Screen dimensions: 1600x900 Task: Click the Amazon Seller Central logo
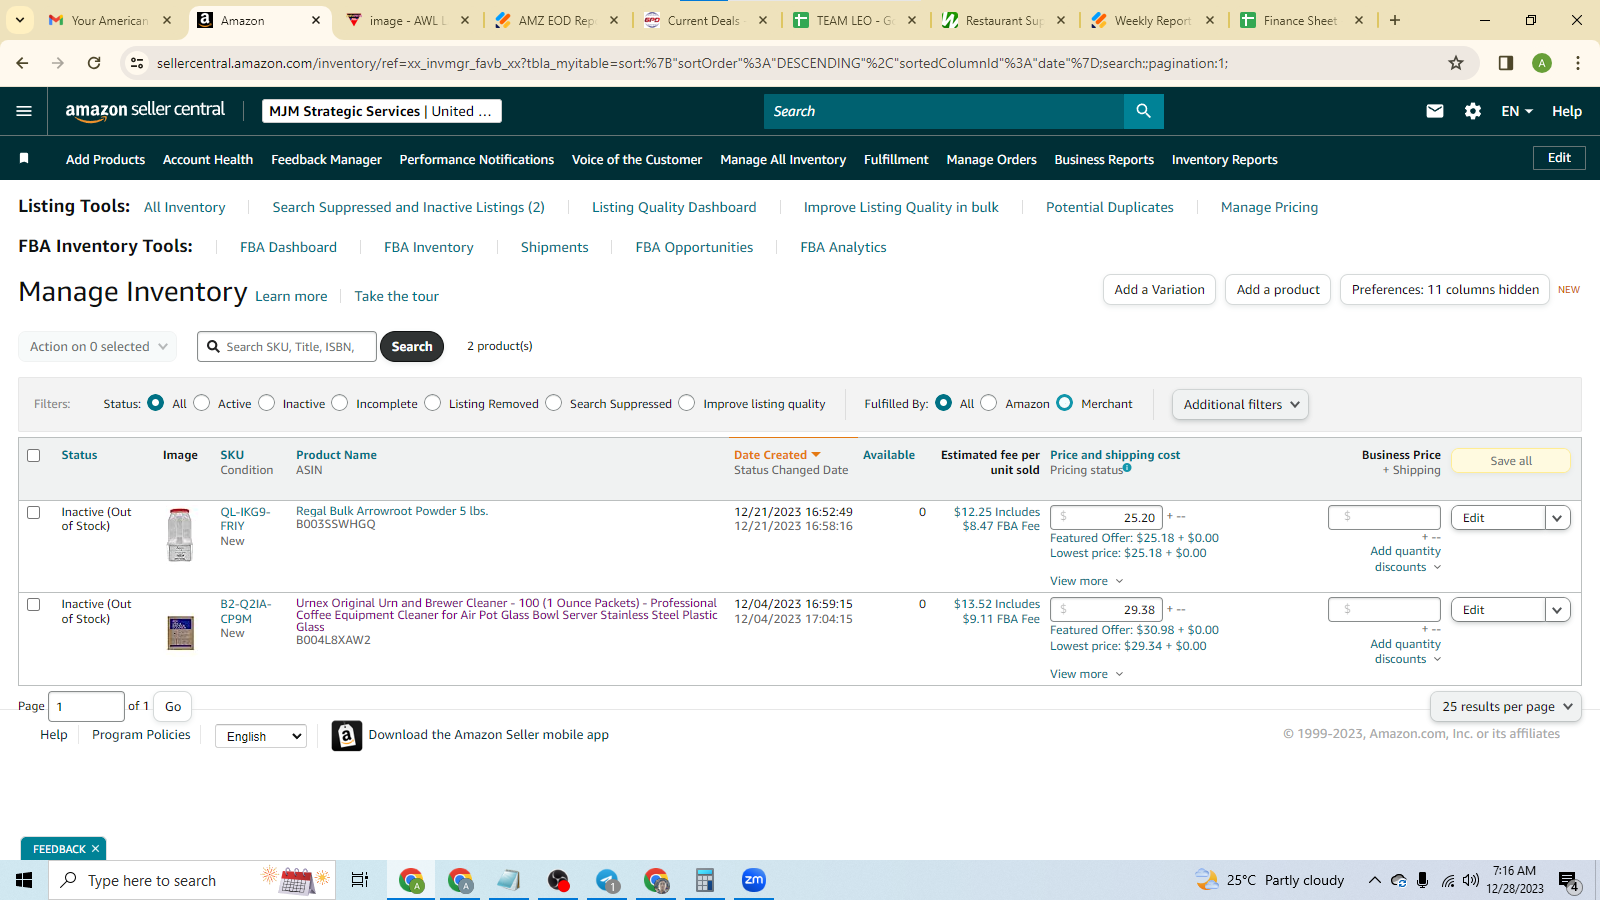(145, 111)
